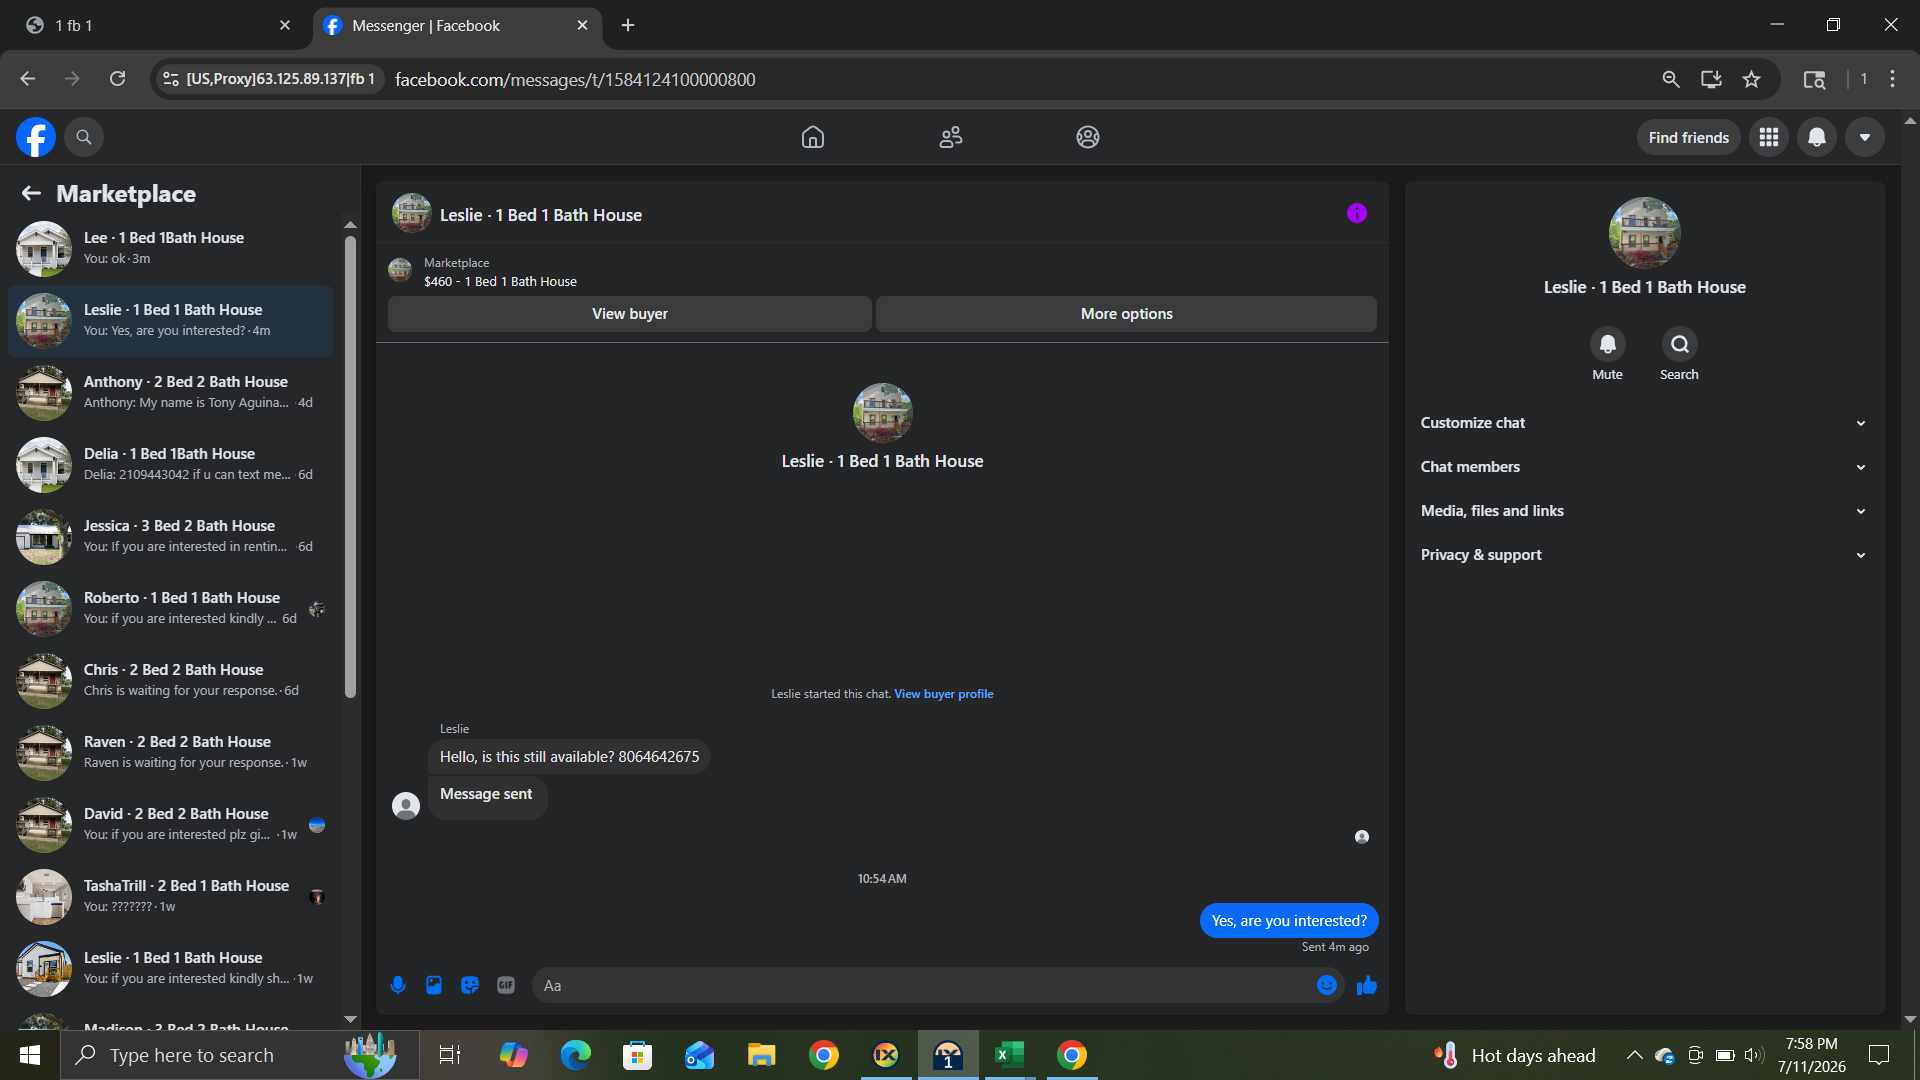Open Microsoft Store from the taskbar
This screenshot has height=1080, width=1920.
[637, 1055]
